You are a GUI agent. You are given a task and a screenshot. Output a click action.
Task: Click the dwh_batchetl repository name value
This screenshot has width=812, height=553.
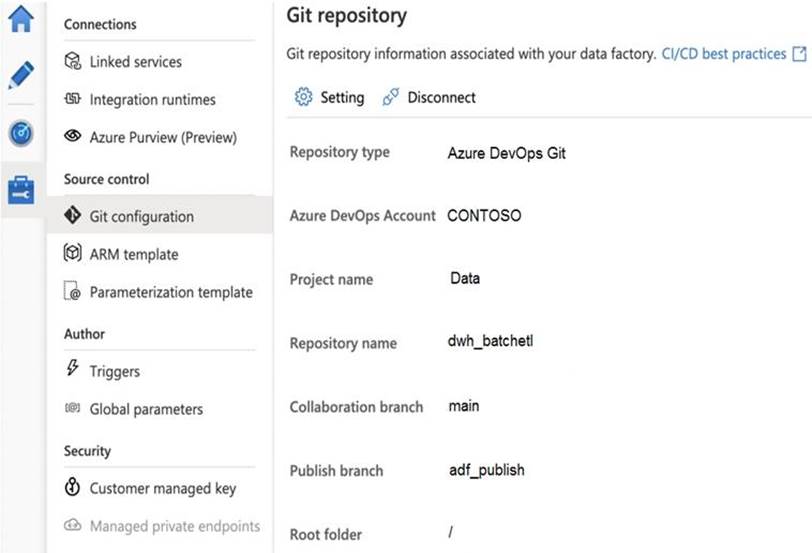(x=491, y=342)
